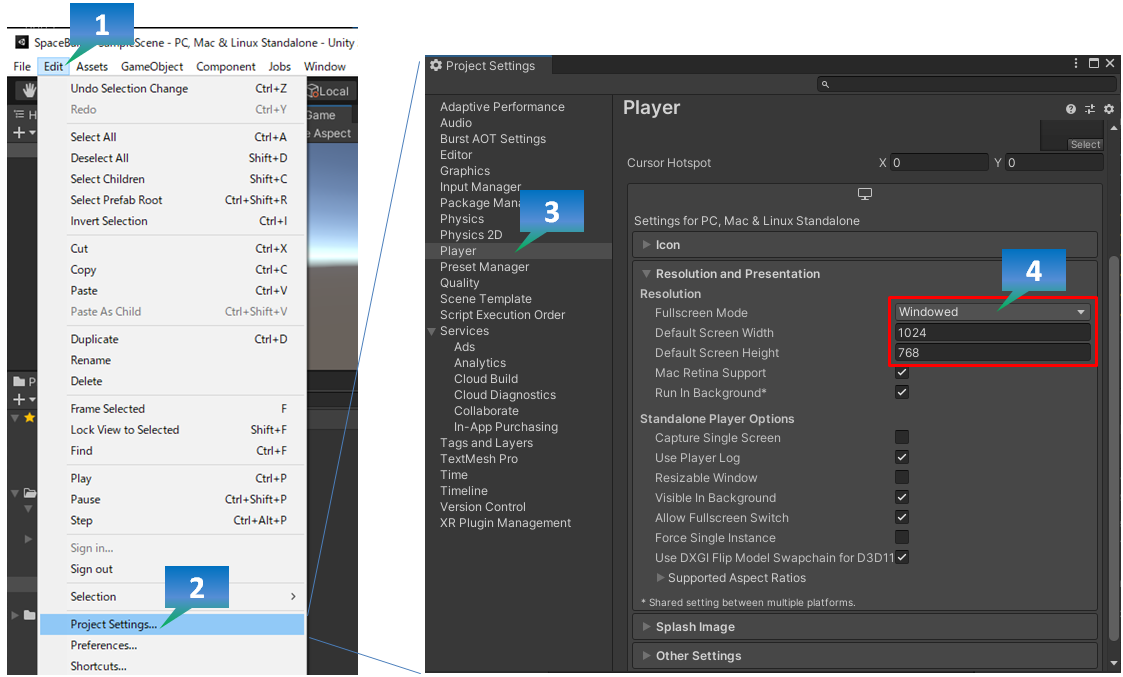1123x677 pixels.
Task: Click the Unity logo in title bar
Action: click(21, 42)
